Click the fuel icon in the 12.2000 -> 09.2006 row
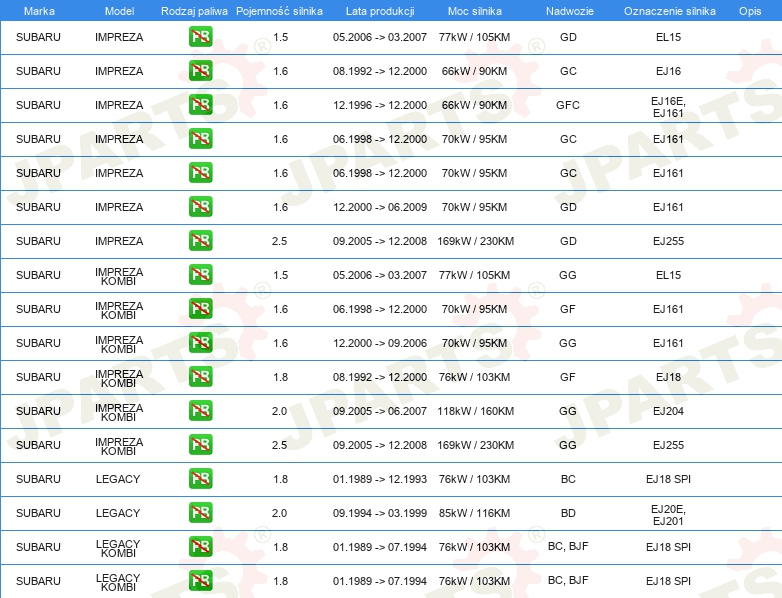This screenshot has height=598, width=782. pyautogui.click(x=200, y=343)
